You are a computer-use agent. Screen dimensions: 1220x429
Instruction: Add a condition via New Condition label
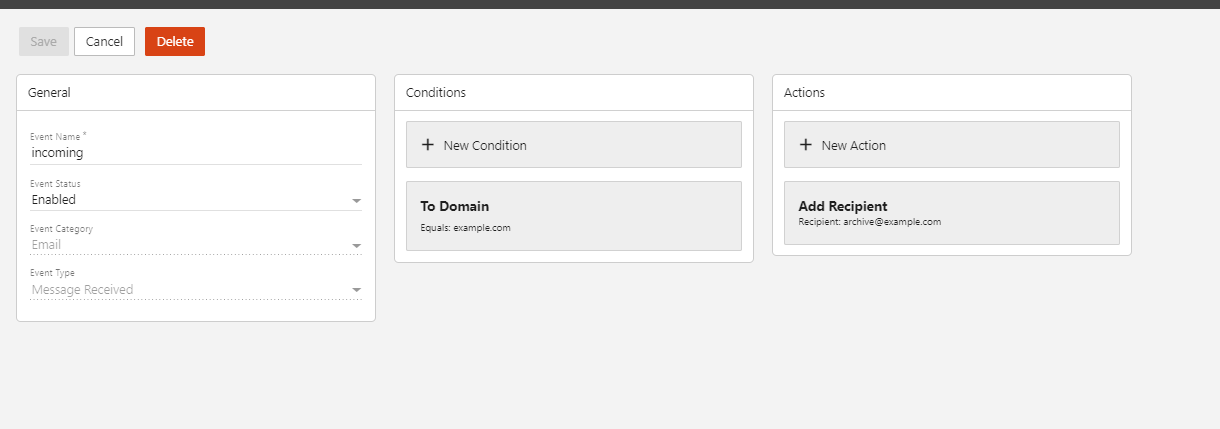pyautogui.click(x=485, y=145)
